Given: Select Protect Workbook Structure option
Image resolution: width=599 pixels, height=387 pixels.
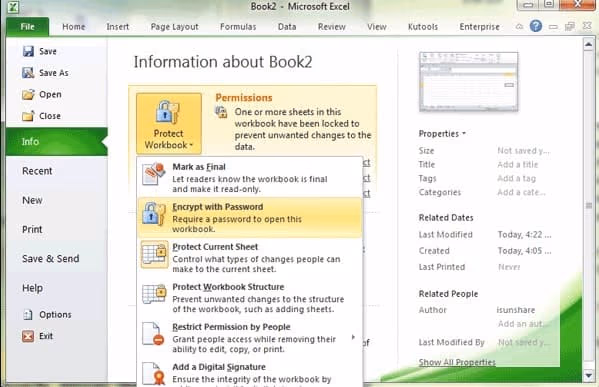Looking at the screenshot, I should (x=249, y=298).
